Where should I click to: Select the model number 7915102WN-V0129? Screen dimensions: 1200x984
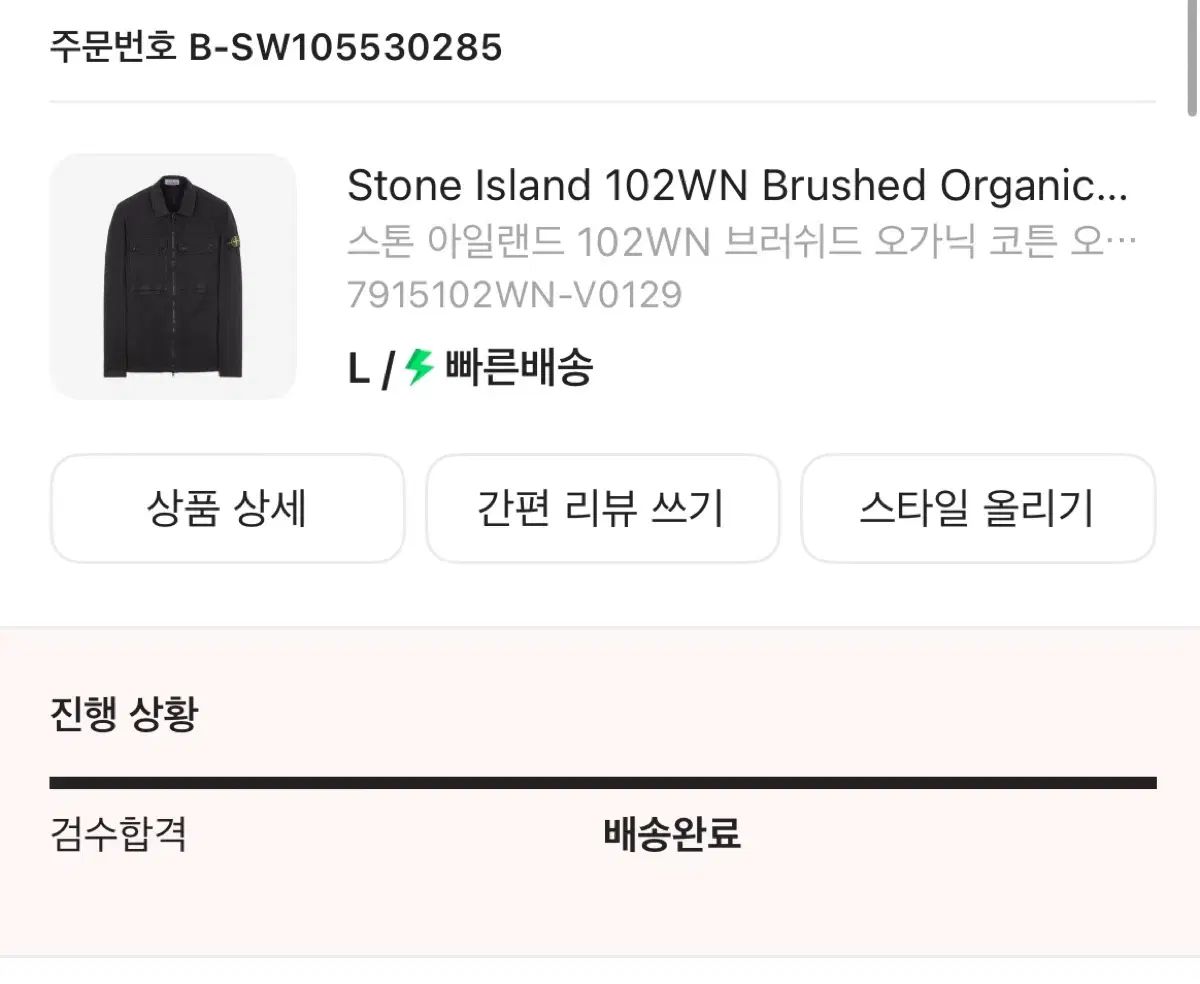(x=514, y=295)
